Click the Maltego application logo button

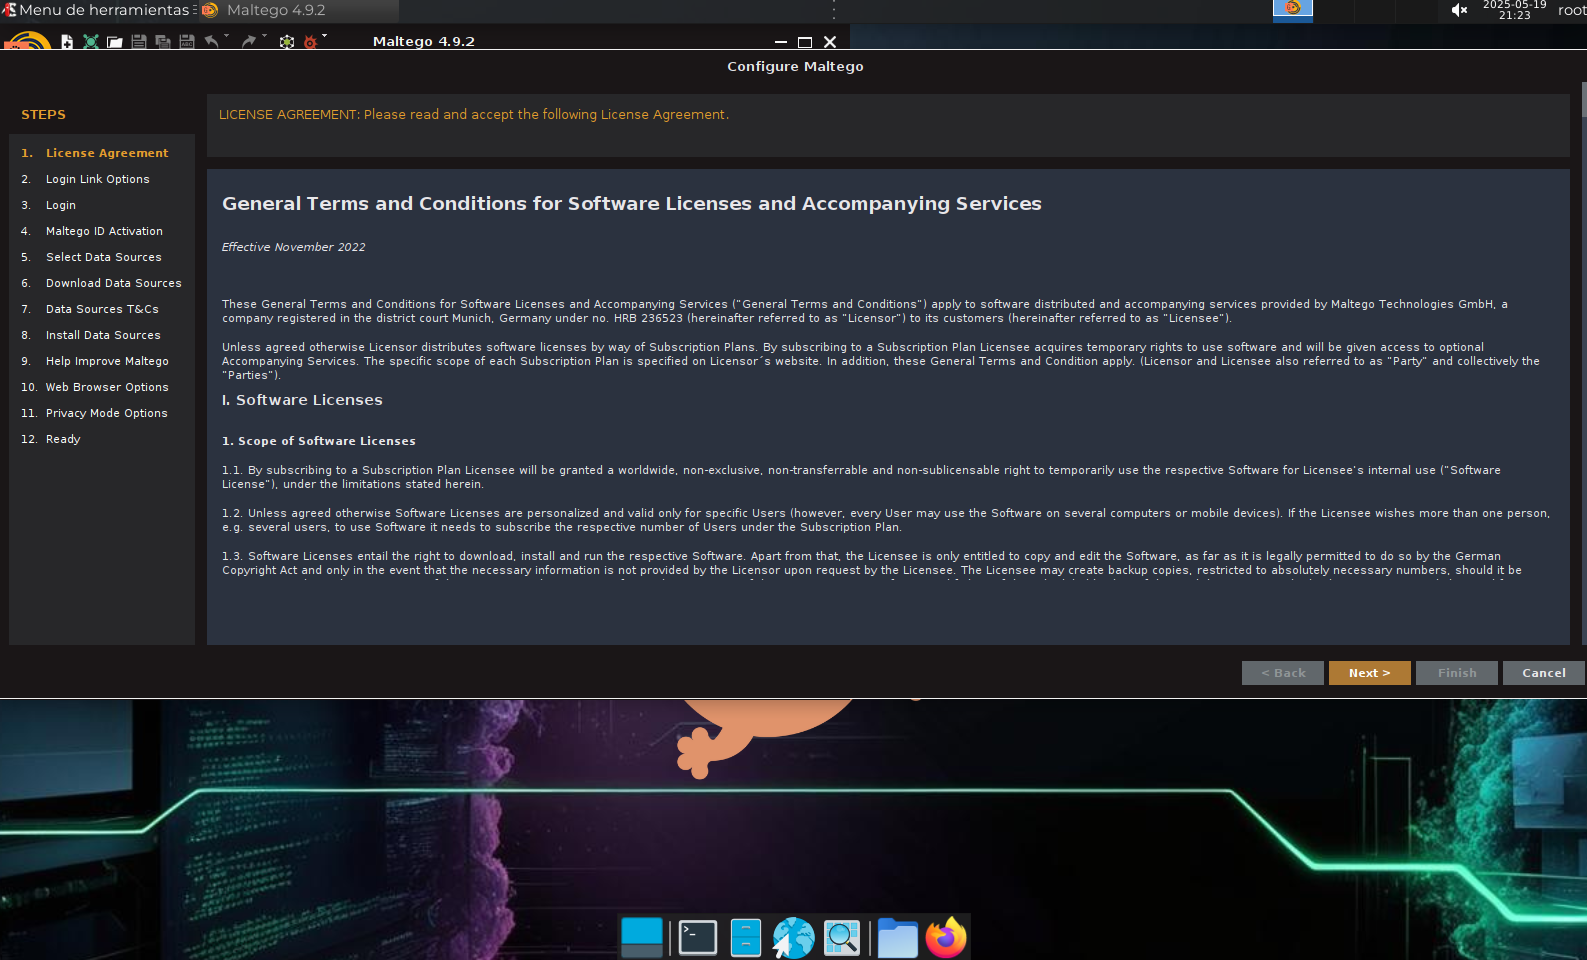(x=27, y=41)
